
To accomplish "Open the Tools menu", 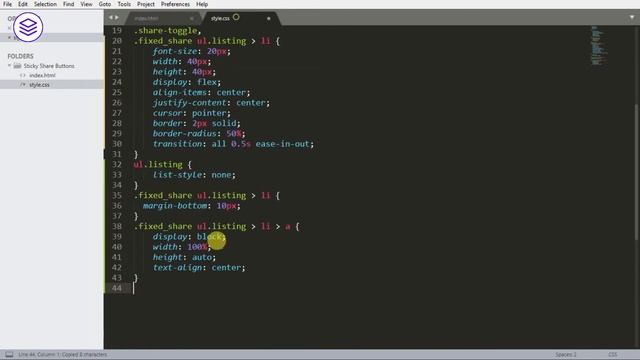I will pyautogui.click(x=124, y=4).
